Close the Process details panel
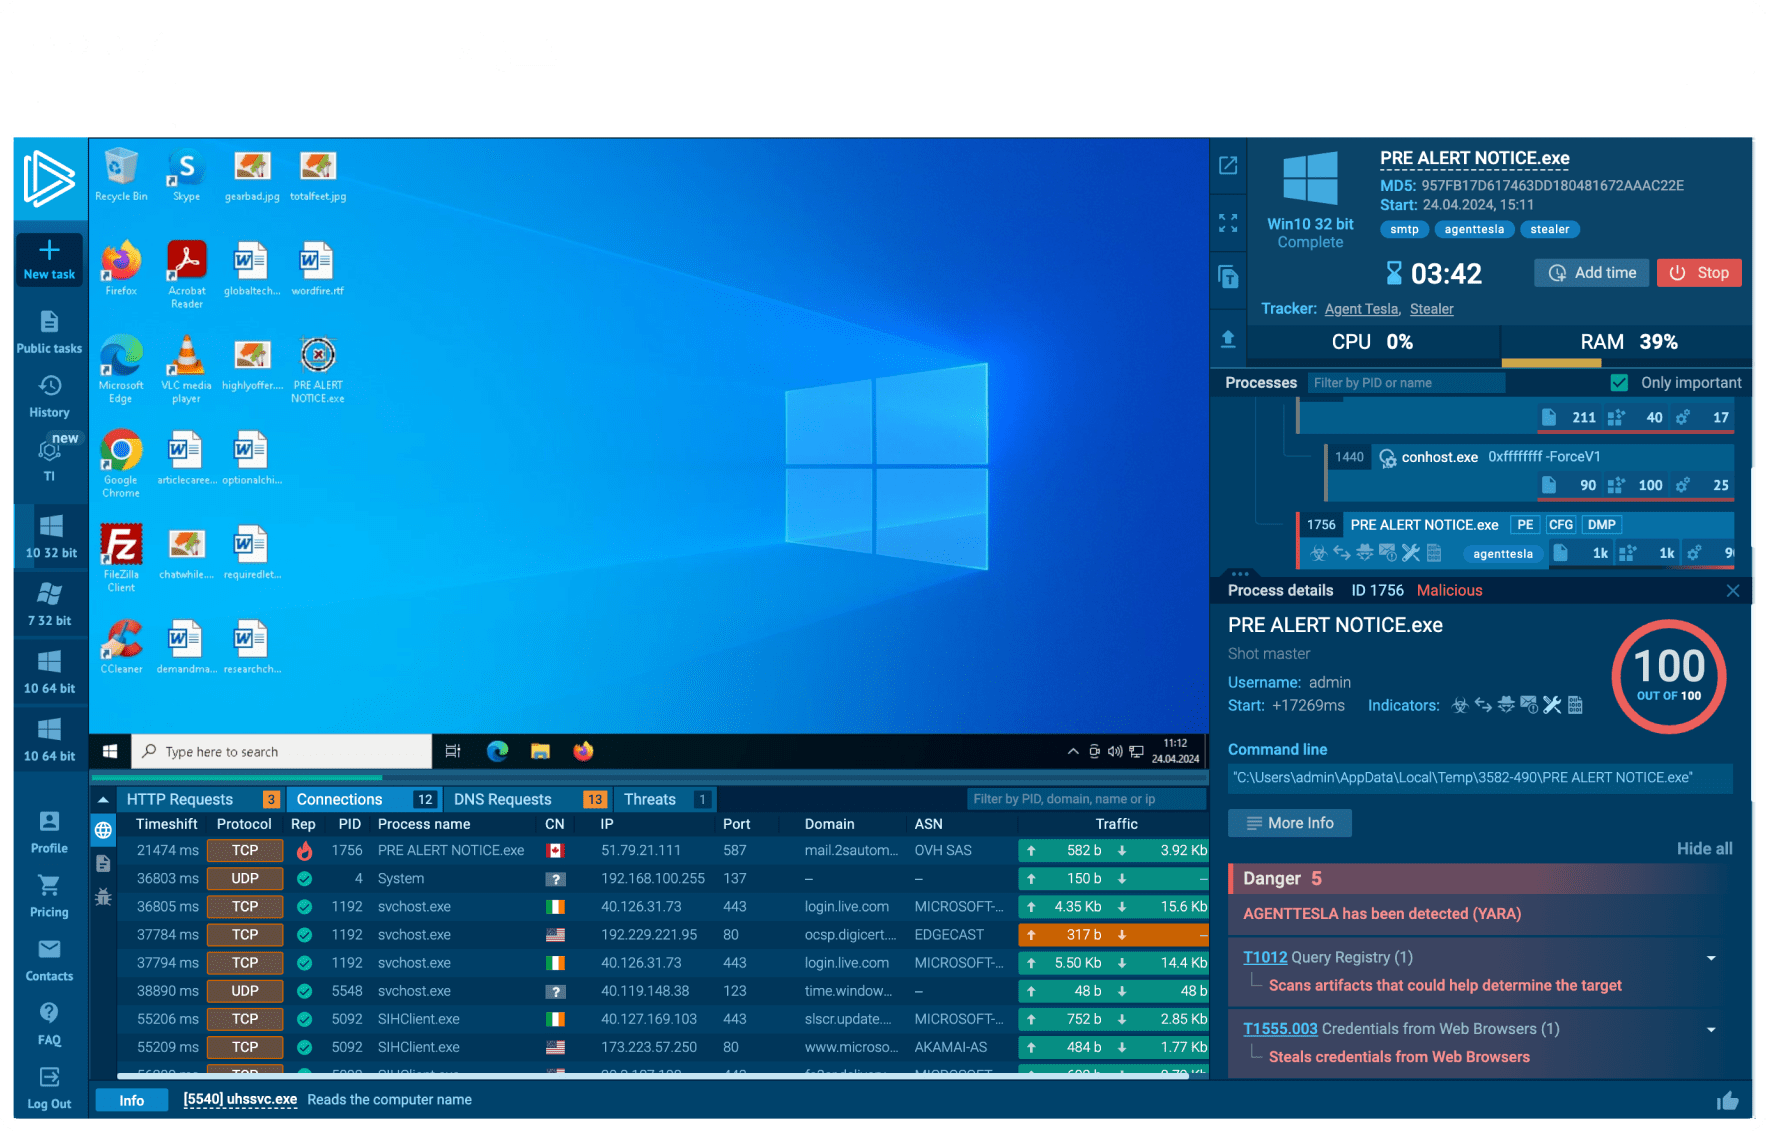This screenshot has width=1766, height=1132. pyautogui.click(x=1733, y=591)
